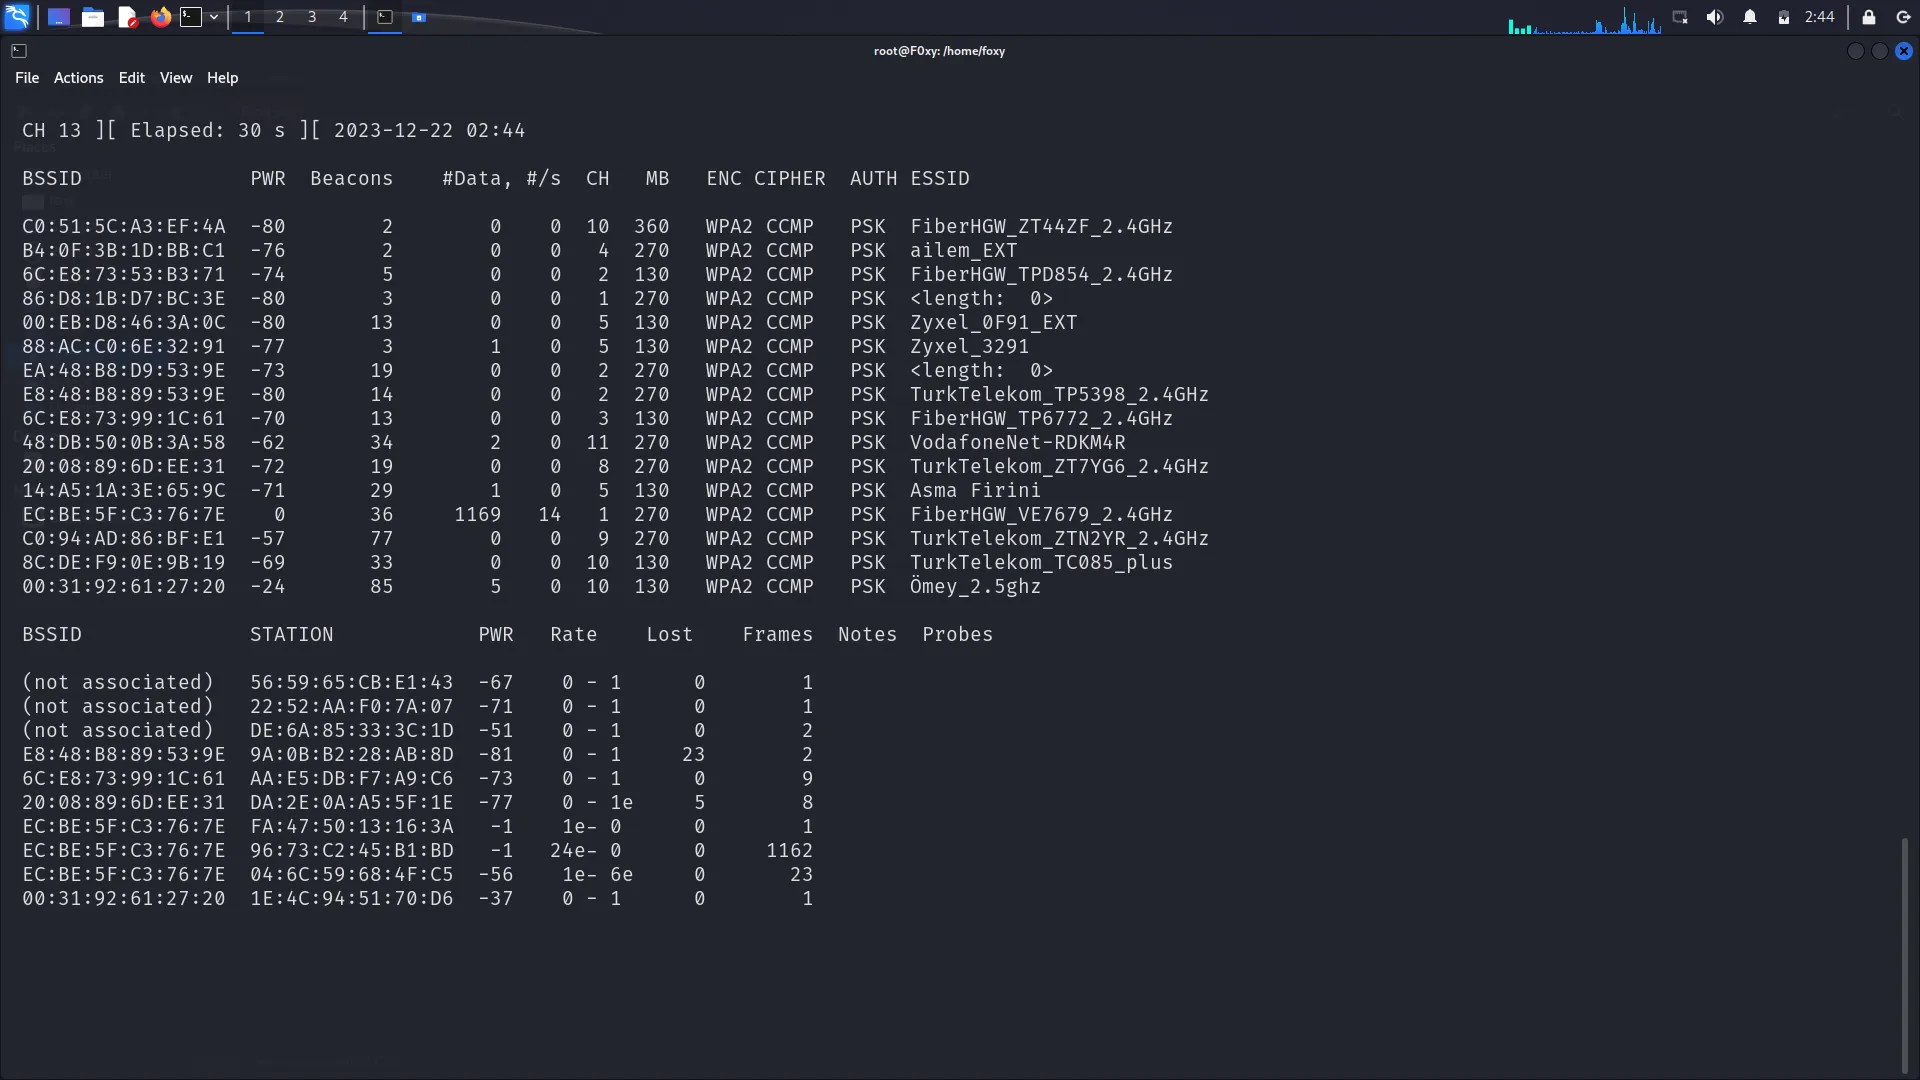
Task: Click station MAC 1E:4C:94:51:70:D6
Action: coord(352,899)
